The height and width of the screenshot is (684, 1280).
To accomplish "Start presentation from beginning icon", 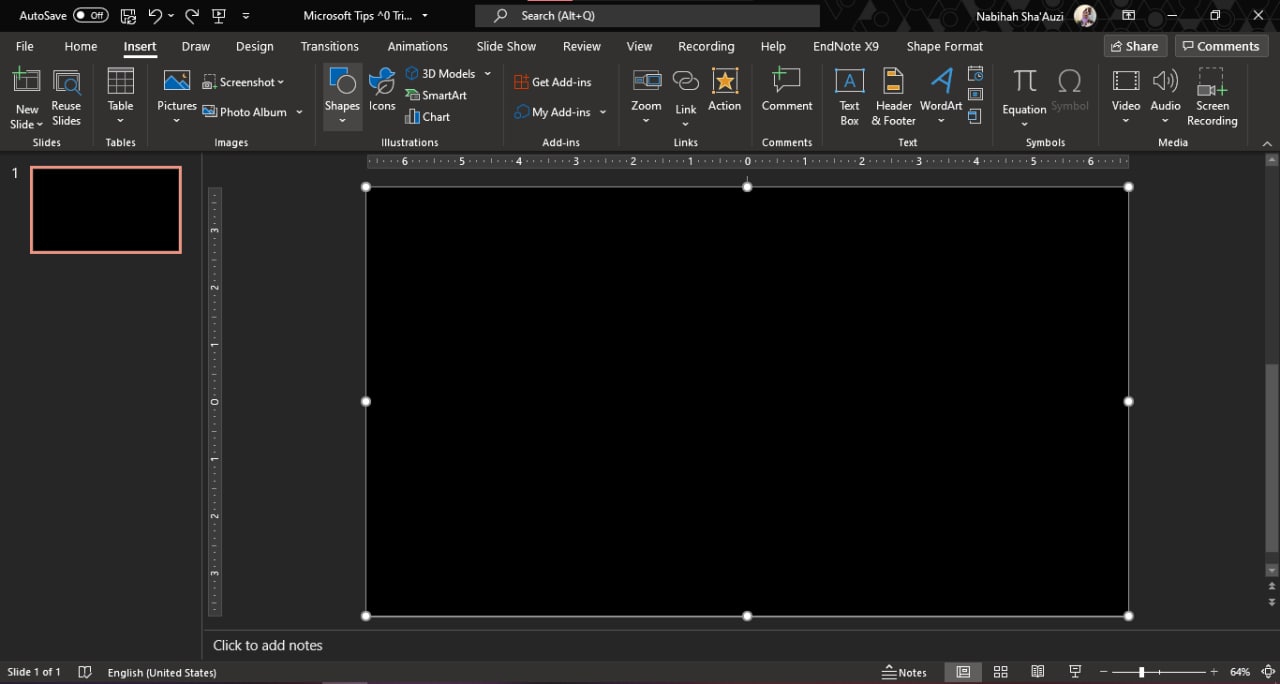I will point(219,16).
